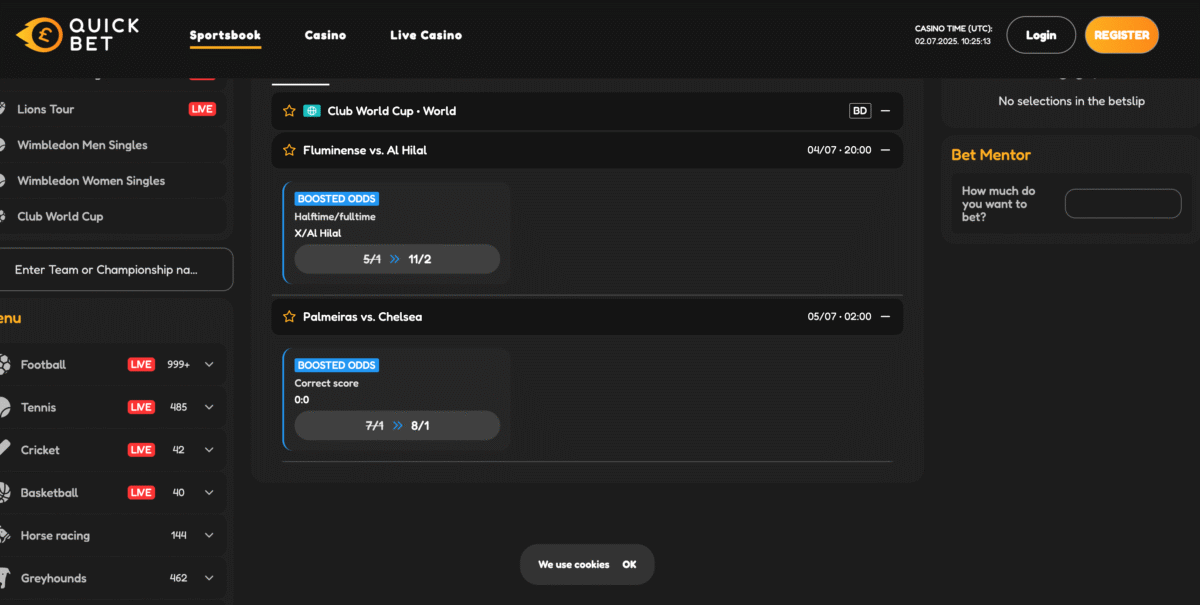Open Club World Cup sidebar link
Viewport: 1200px width, 605px height.
(60, 216)
